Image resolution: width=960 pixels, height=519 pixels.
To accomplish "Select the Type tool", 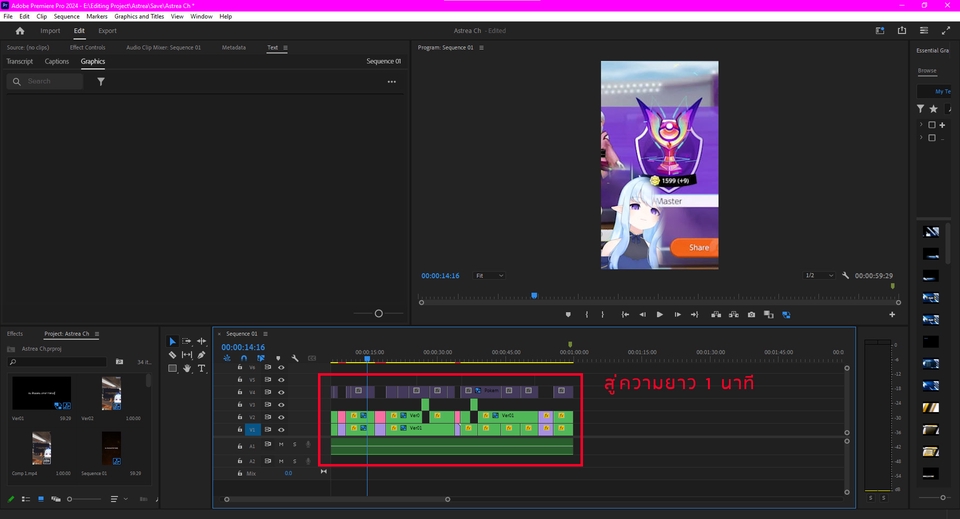I will click(x=201, y=368).
